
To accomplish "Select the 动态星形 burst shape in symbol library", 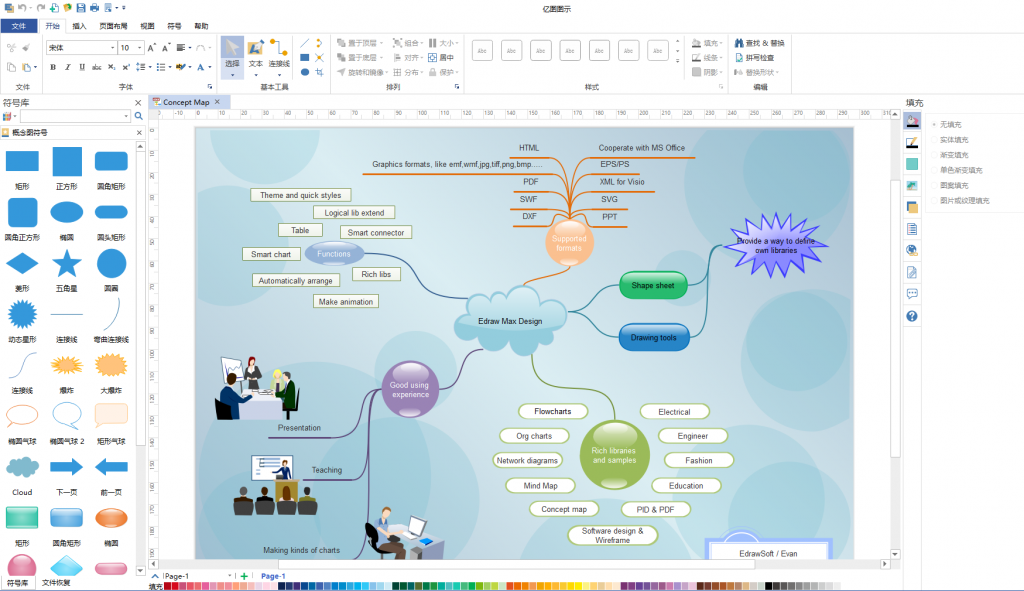I will (x=22, y=315).
